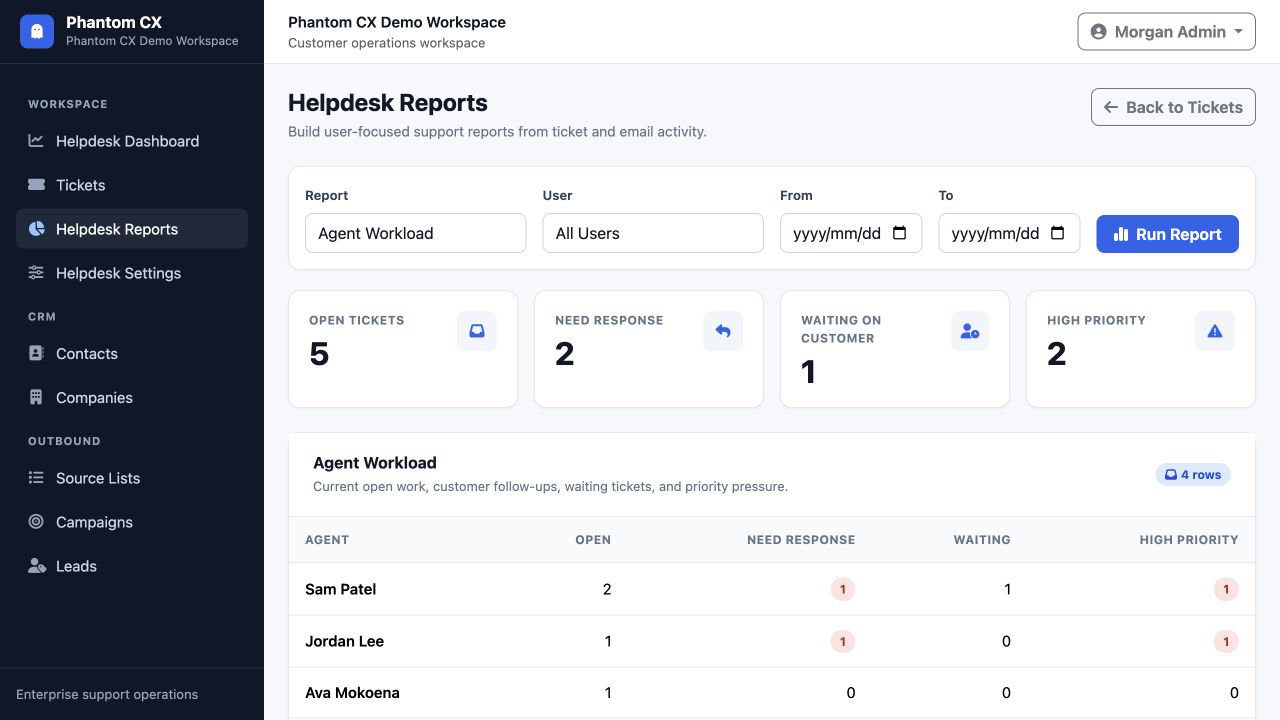Click the Open Tickets summary card
This screenshot has width=1280, height=720.
coord(403,349)
